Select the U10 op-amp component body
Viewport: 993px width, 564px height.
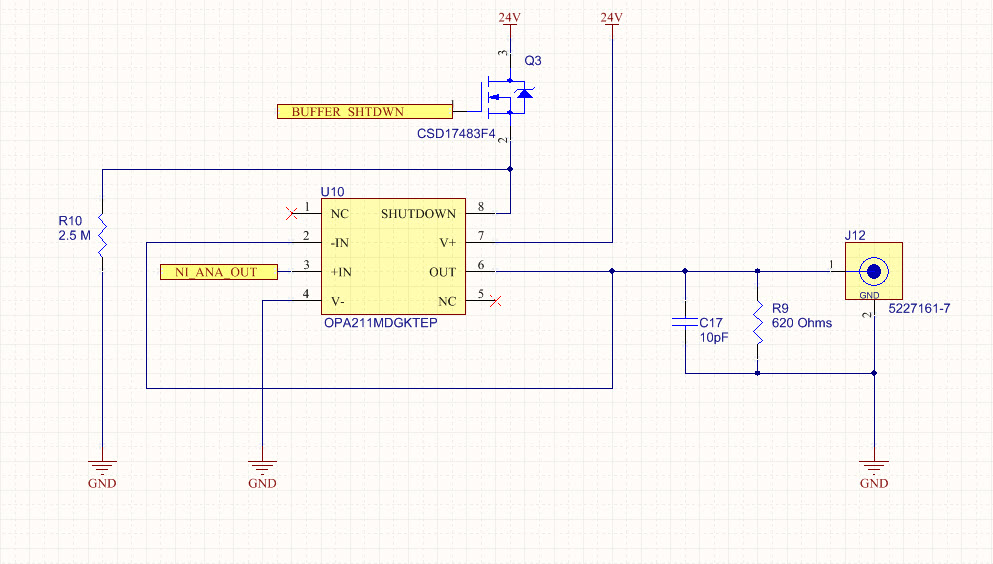393,256
